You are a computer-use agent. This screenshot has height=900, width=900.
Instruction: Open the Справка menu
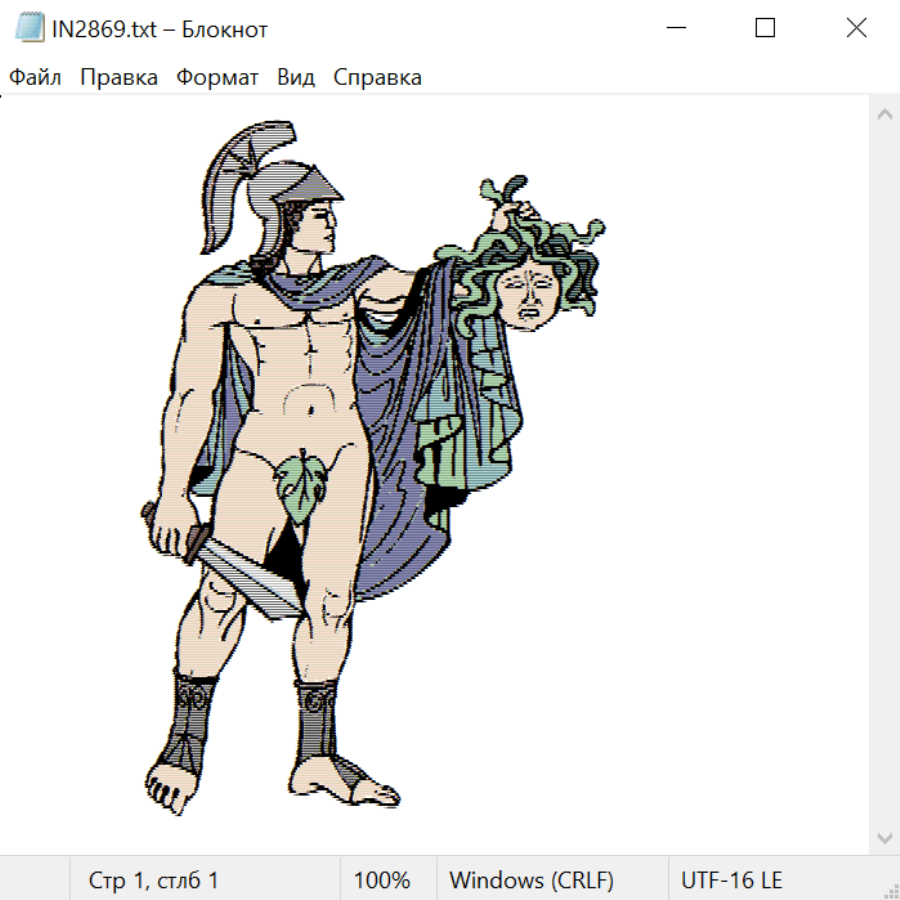[x=377, y=78]
